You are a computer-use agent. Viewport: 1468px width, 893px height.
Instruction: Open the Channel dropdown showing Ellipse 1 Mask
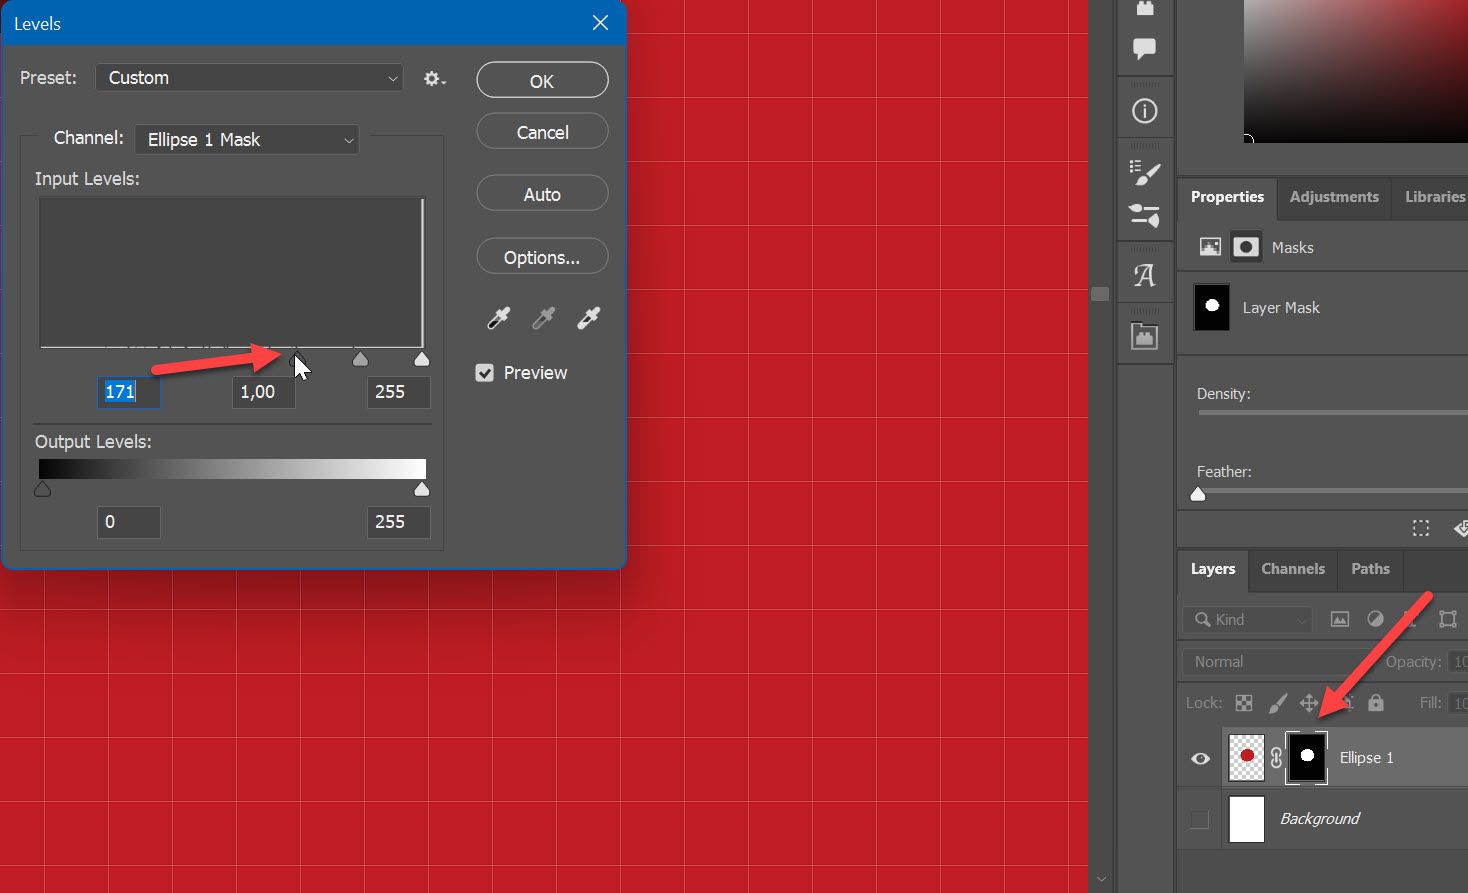tap(246, 139)
